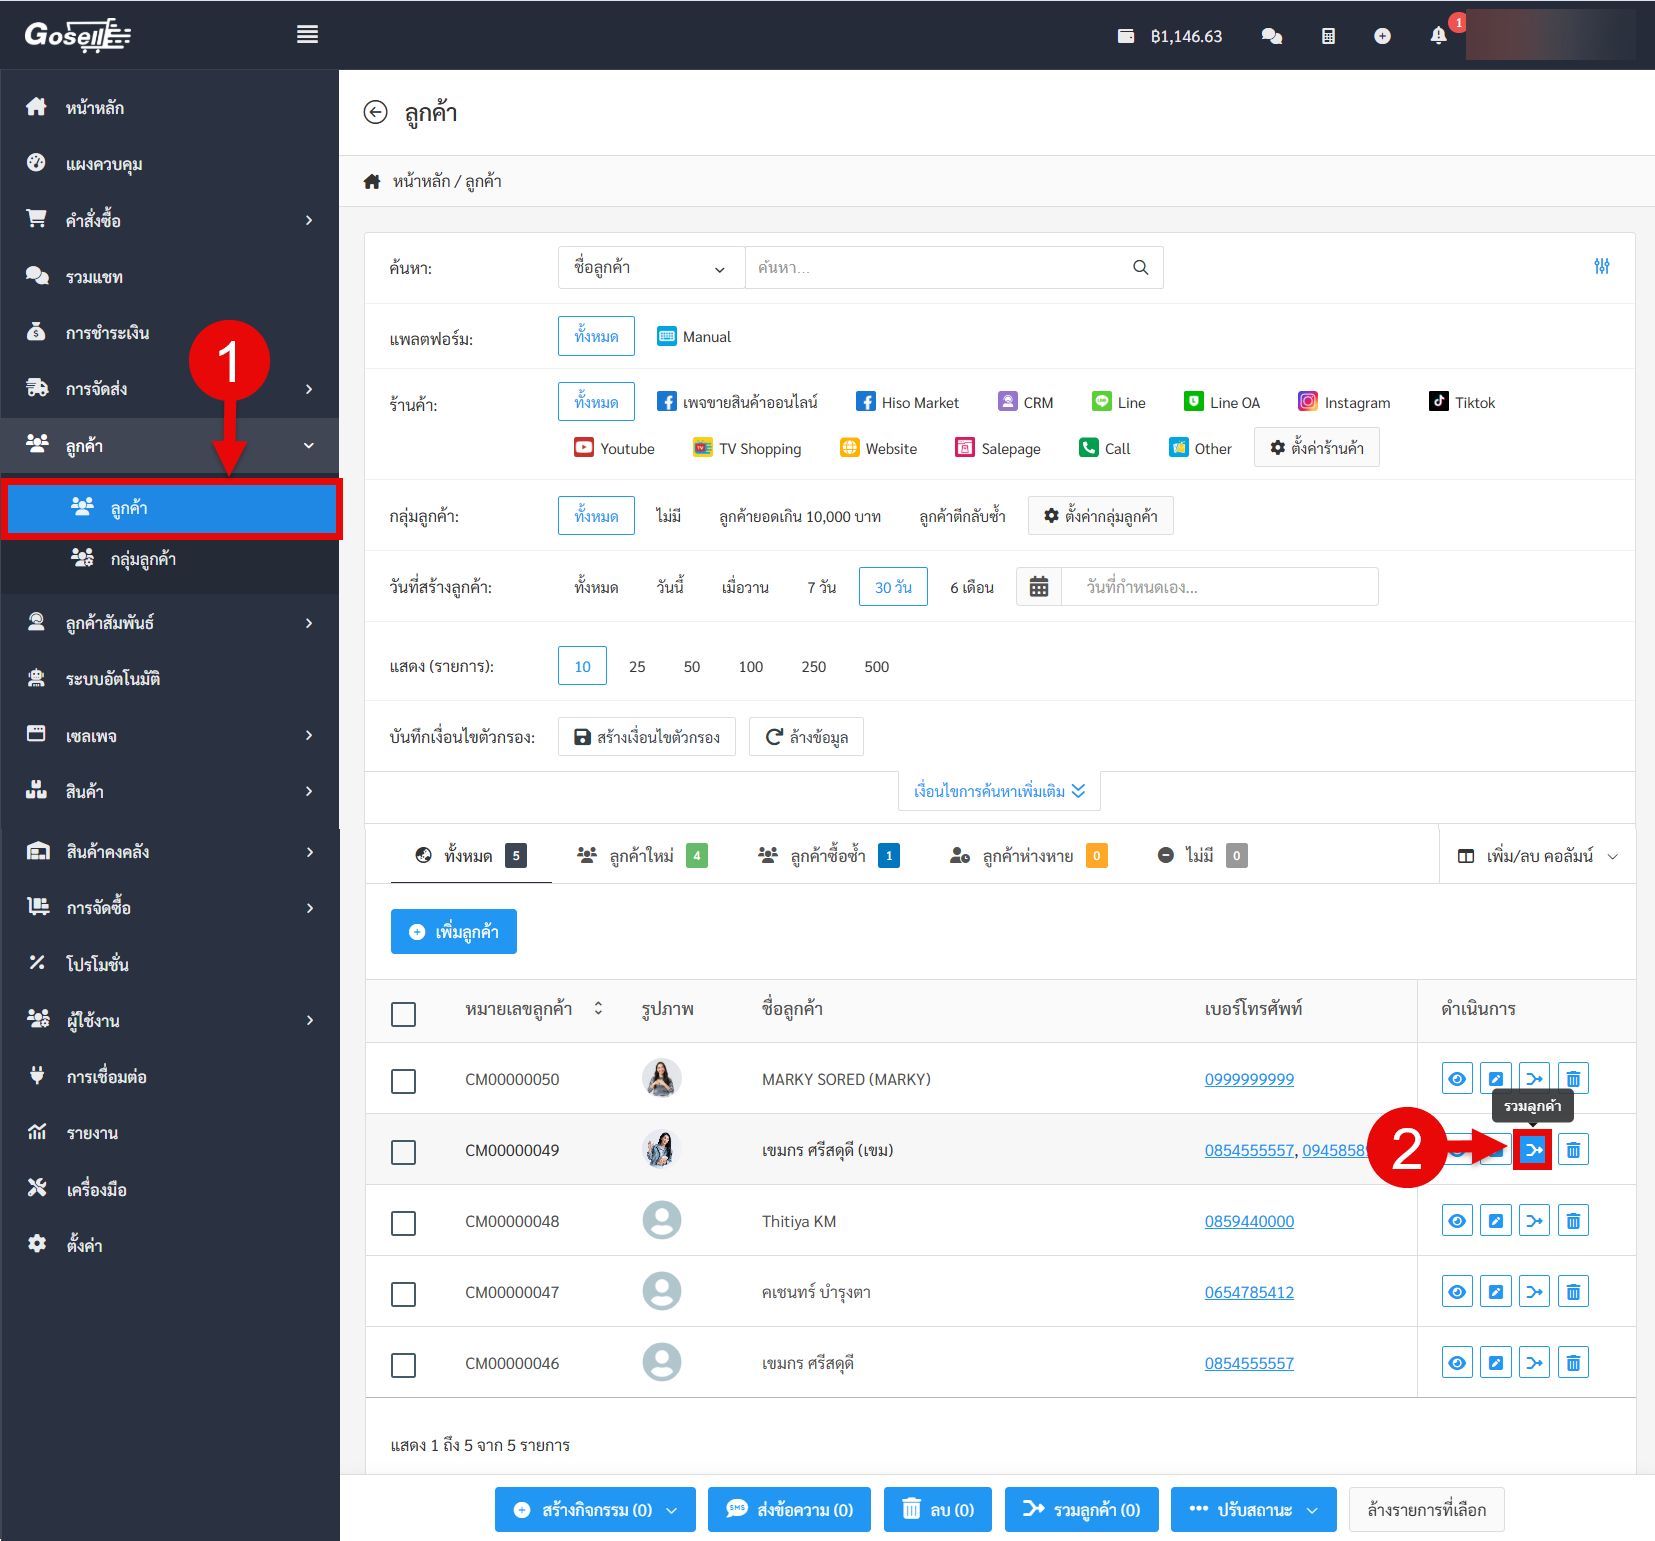
Task: Open the calendar date picker icon
Action: click(1039, 587)
